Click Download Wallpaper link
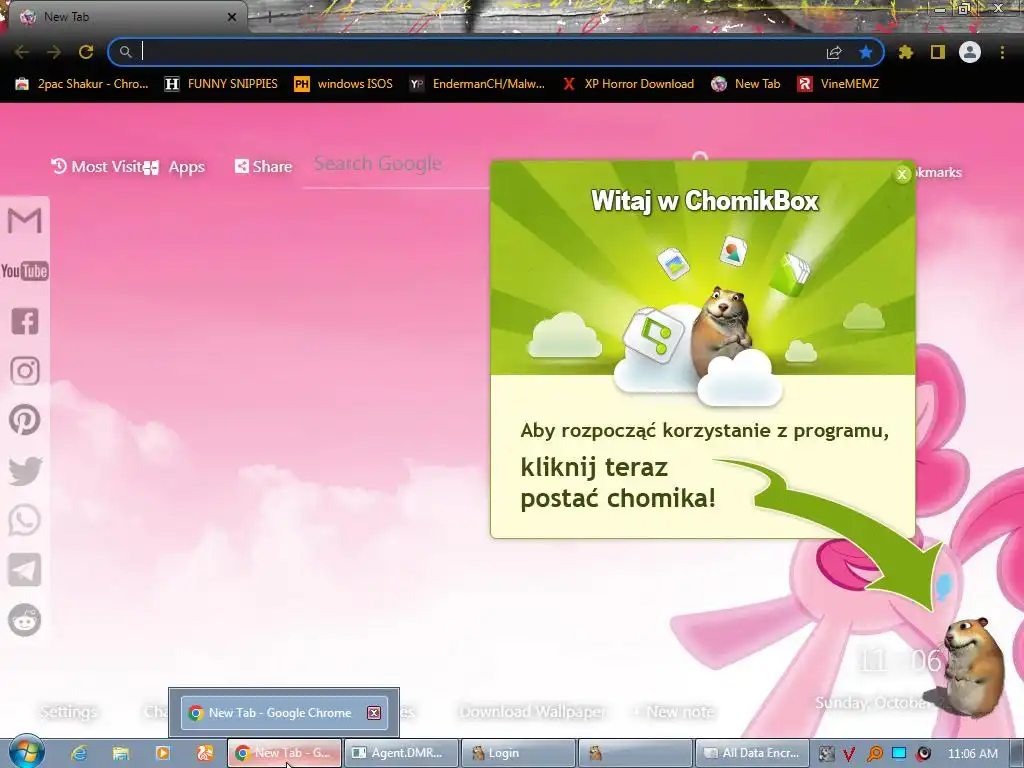1024x768 pixels. pos(533,711)
